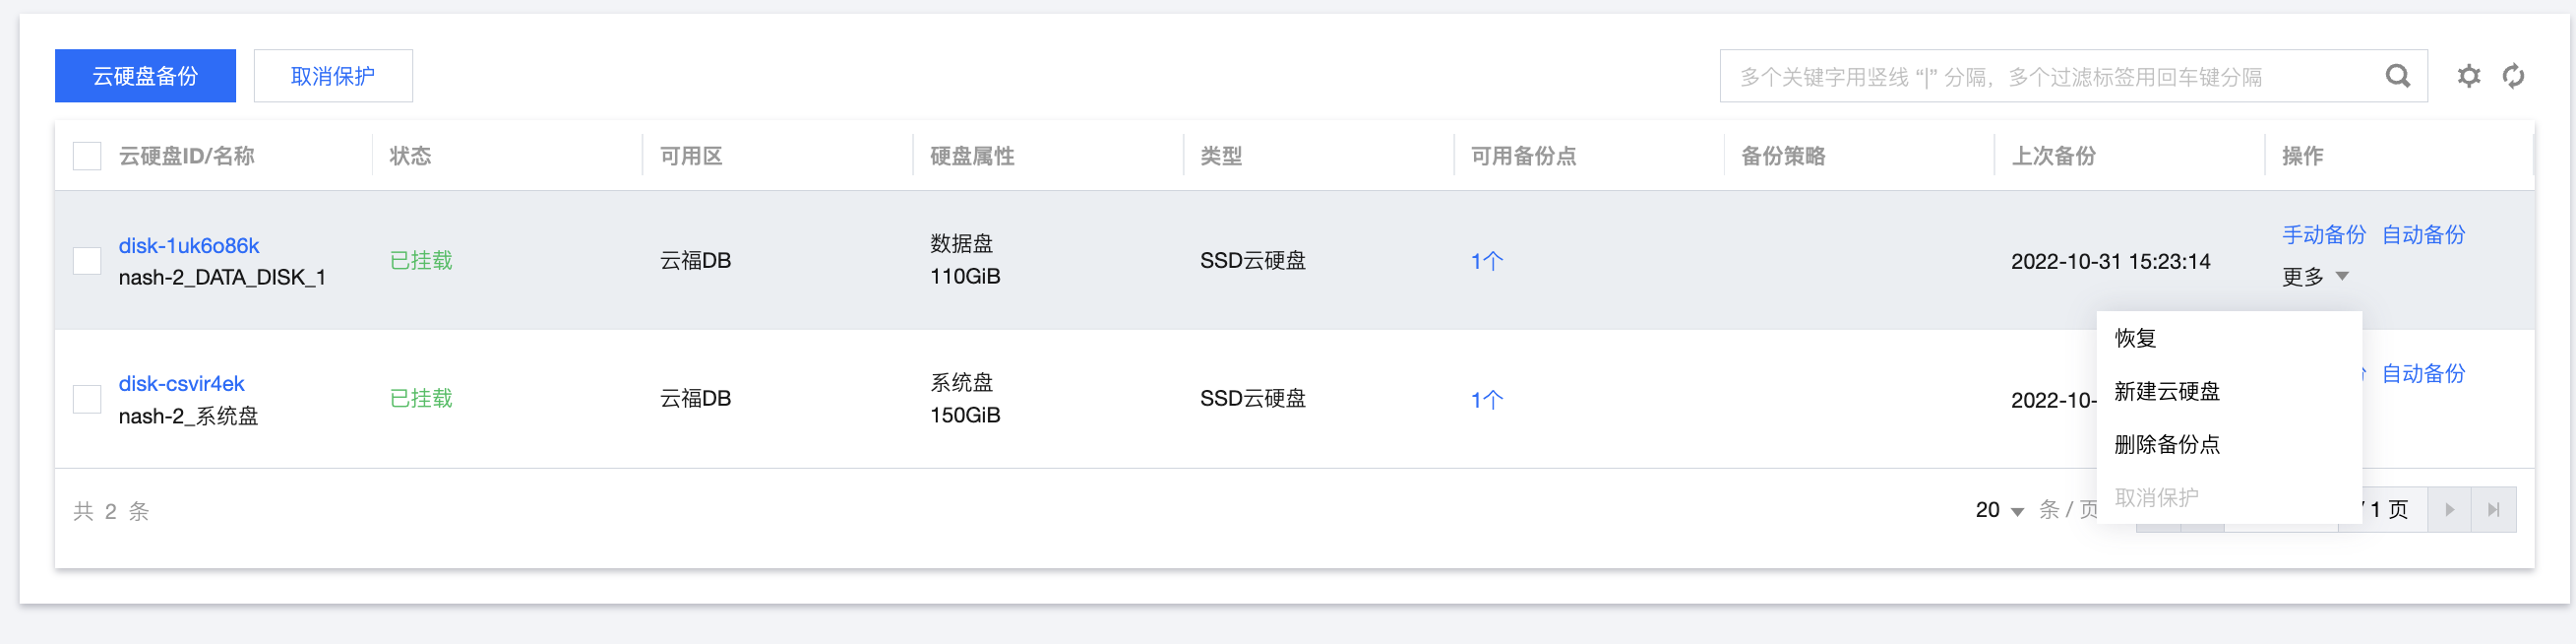2576x644 pixels.
Task: Click the refresh list icon
Action: (2513, 76)
